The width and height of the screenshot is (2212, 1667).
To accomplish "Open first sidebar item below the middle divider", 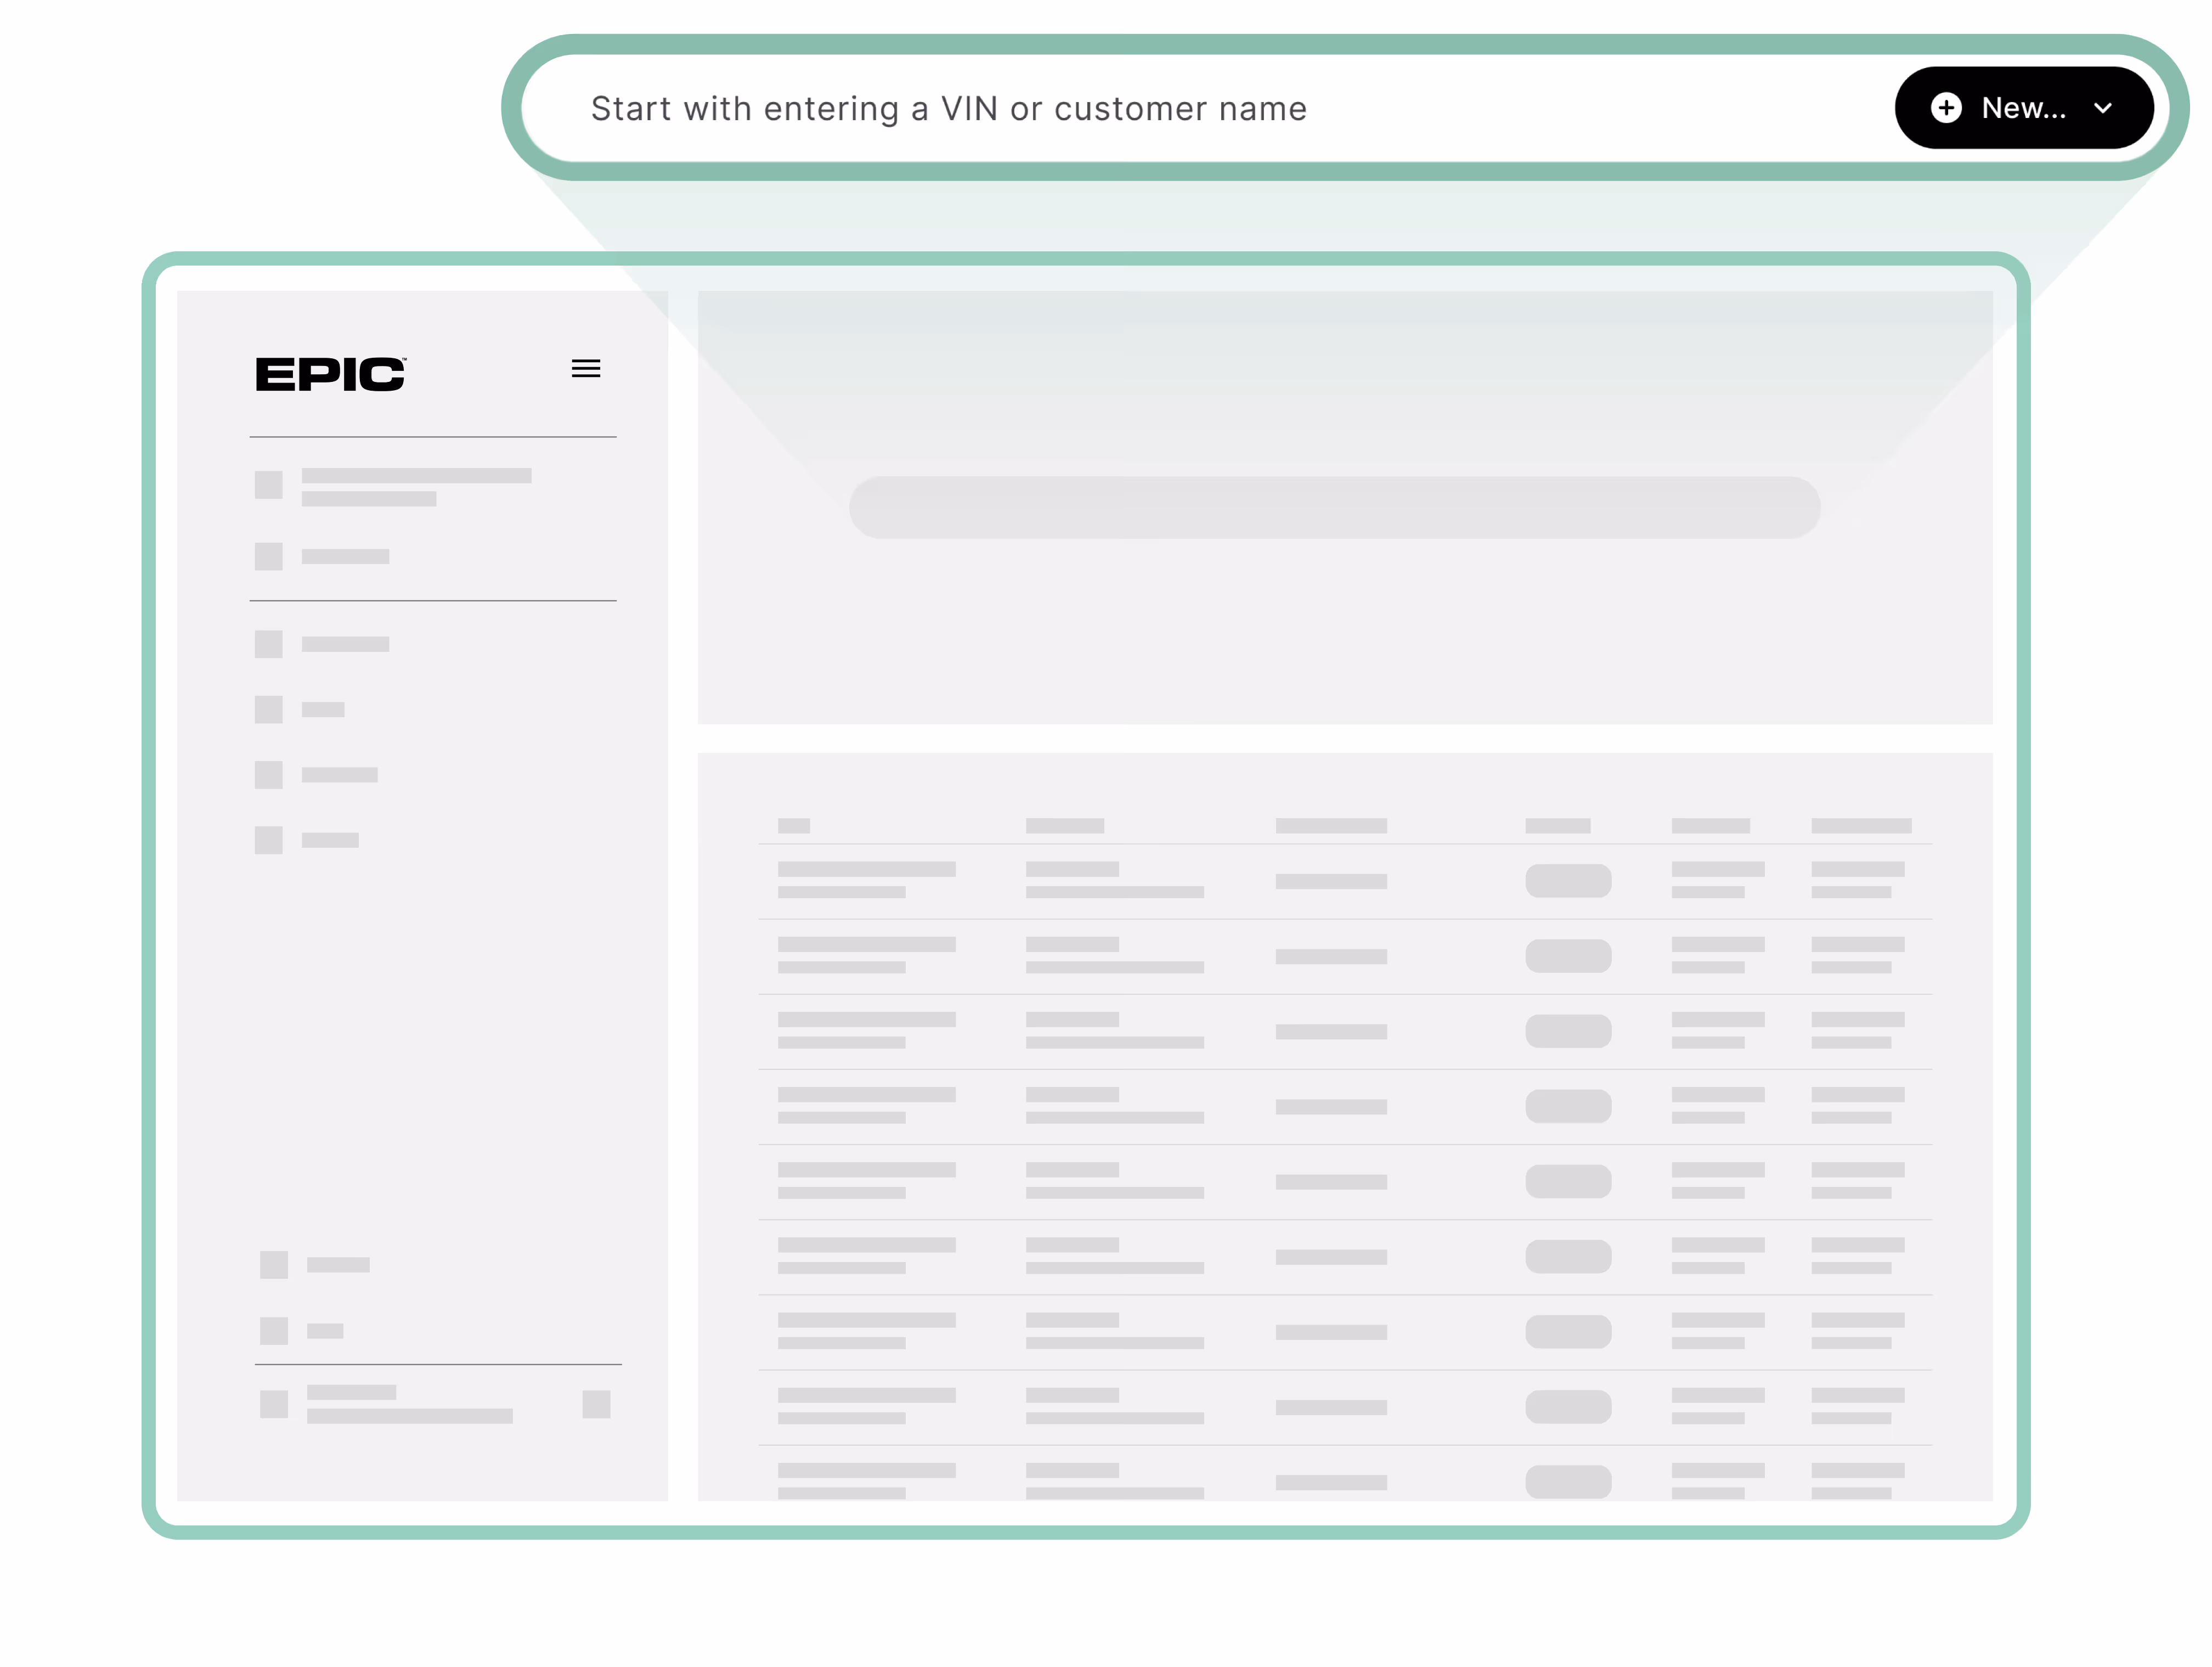I will point(269,644).
